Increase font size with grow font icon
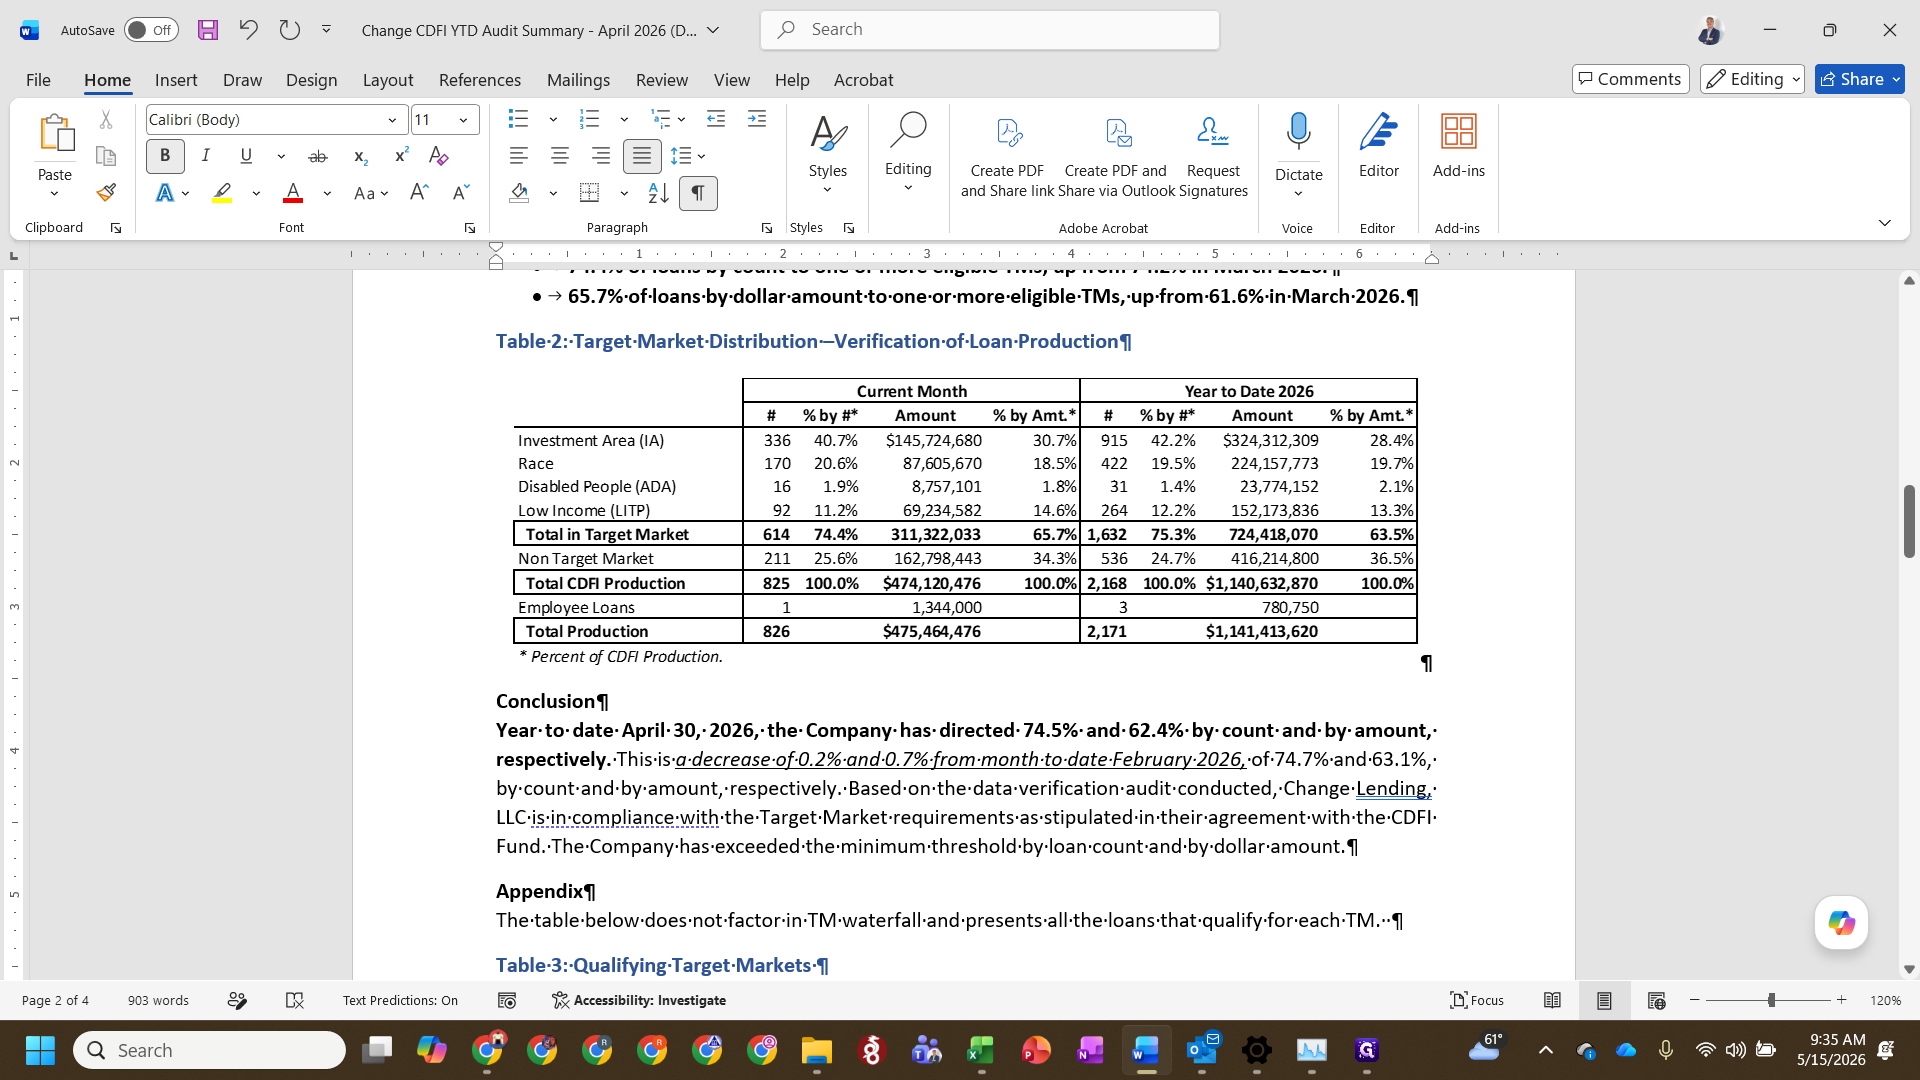This screenshot has height=1080, width=1920. pos(419,193)
